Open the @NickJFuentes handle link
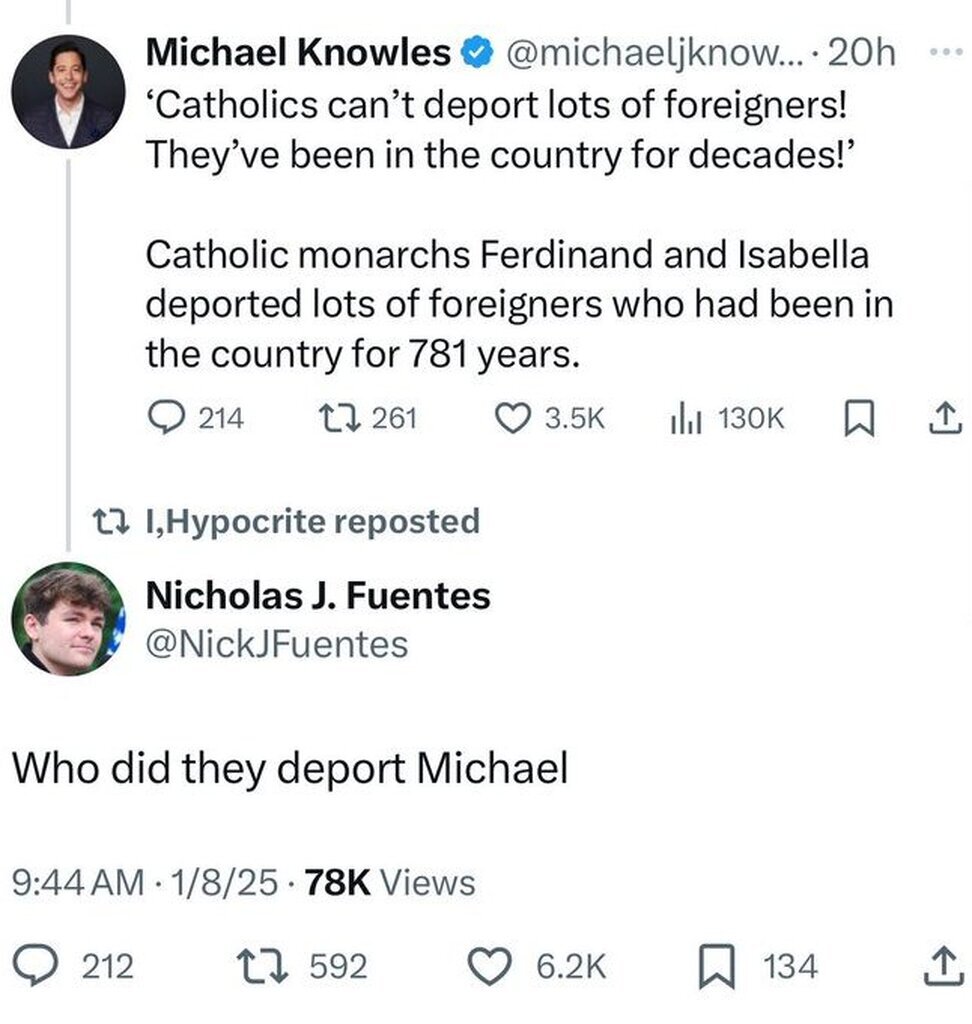Viewport: 972px width, 1024px height. pos(277,644)
